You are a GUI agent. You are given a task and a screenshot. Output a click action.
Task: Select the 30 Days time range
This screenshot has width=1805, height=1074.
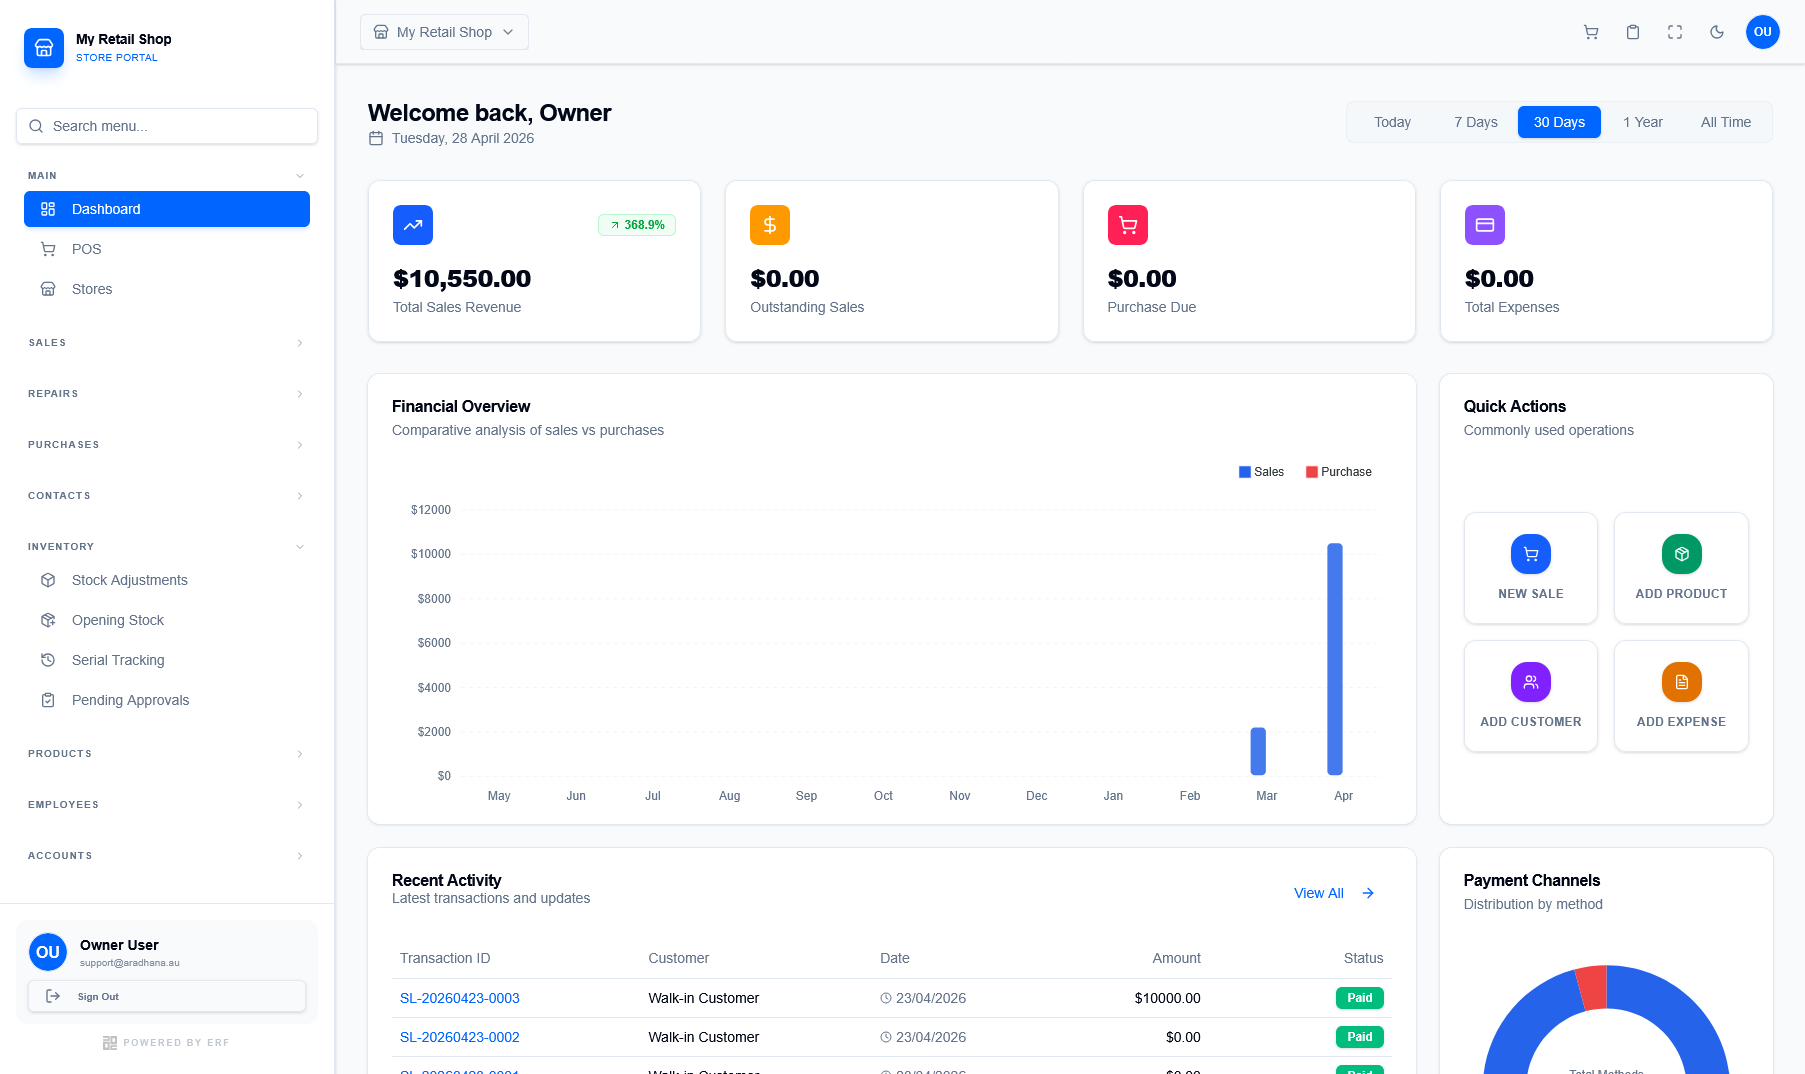pos(1559,122)
